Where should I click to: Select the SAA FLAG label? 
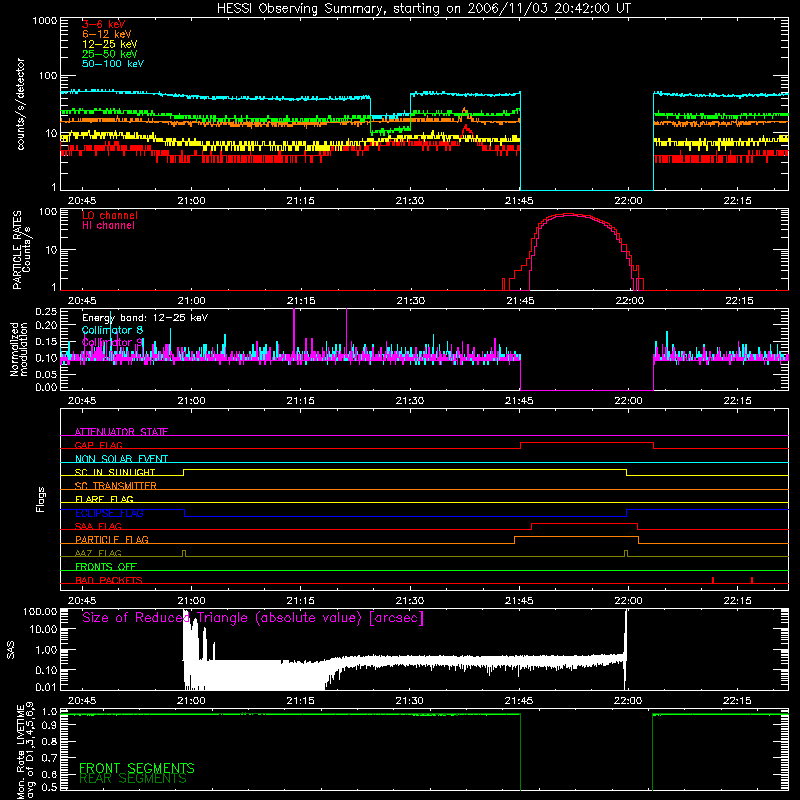point(98,526)
